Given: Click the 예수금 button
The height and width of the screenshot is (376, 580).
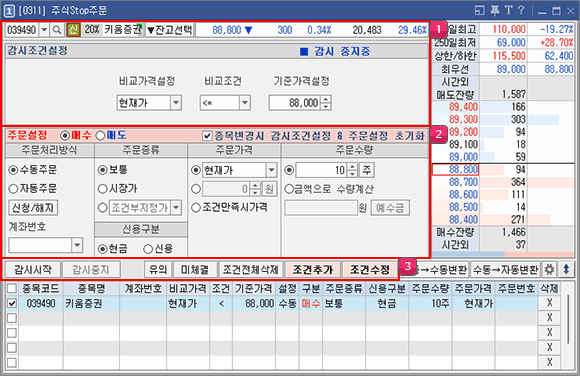Looking at the screenshot, I should pyautogui.click(x=390, y=208).
